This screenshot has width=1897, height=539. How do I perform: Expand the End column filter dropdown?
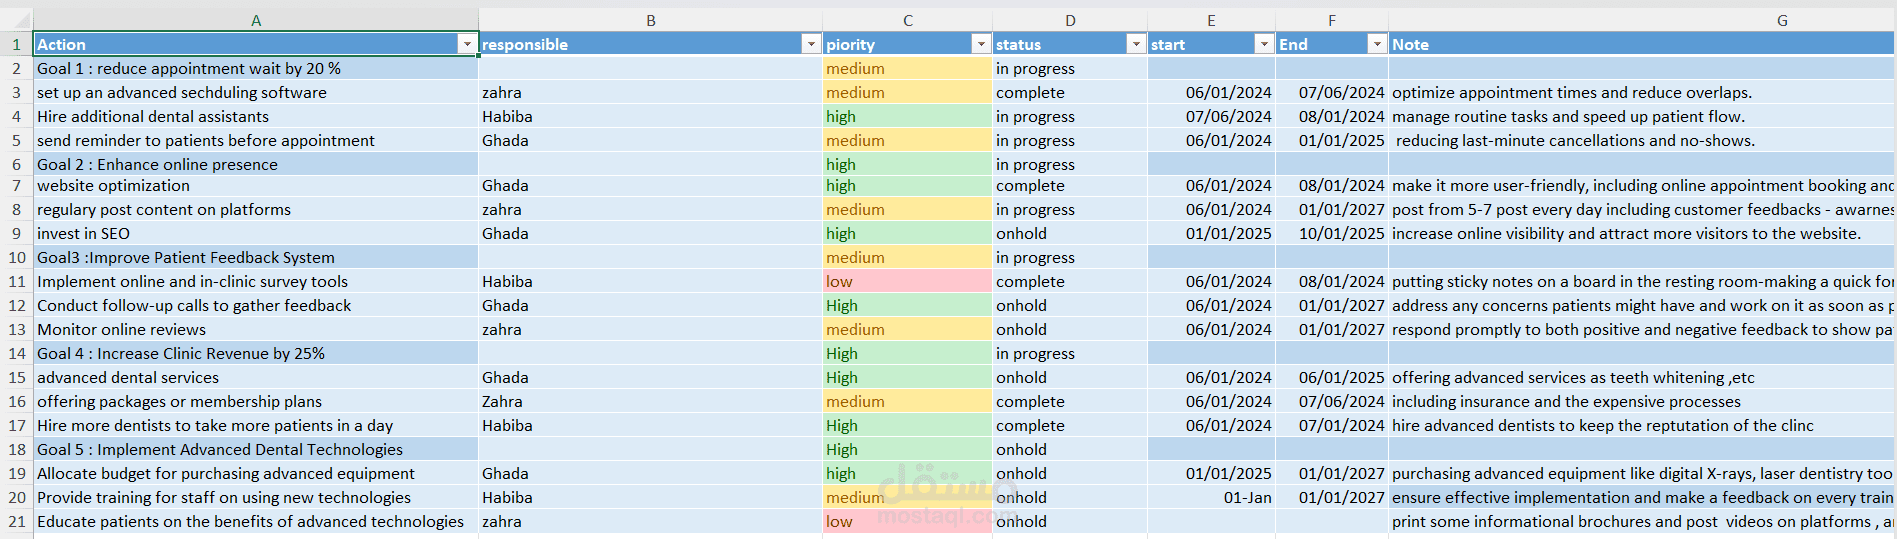click(1377, 44)
